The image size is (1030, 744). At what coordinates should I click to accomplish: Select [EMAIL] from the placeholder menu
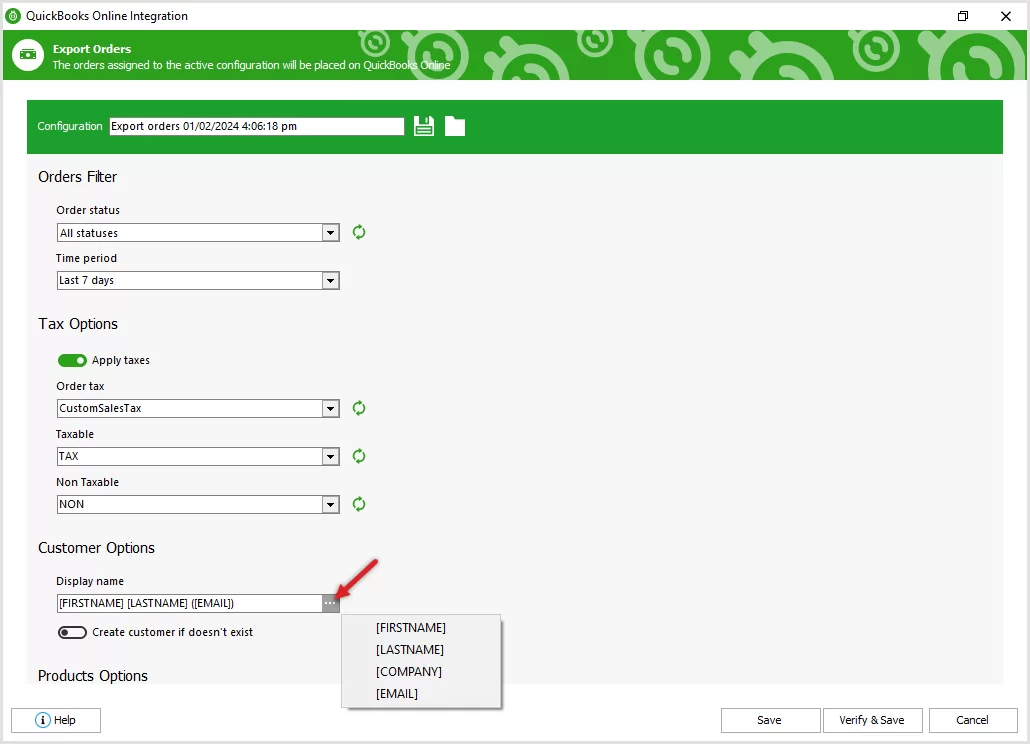(x=397, y=693)
